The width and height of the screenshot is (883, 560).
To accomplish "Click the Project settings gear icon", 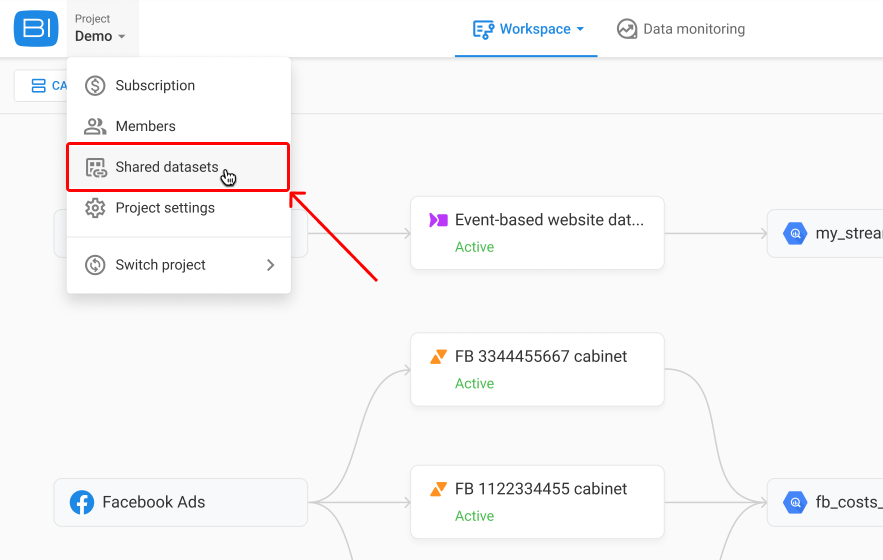I will (x=95, y=208).
